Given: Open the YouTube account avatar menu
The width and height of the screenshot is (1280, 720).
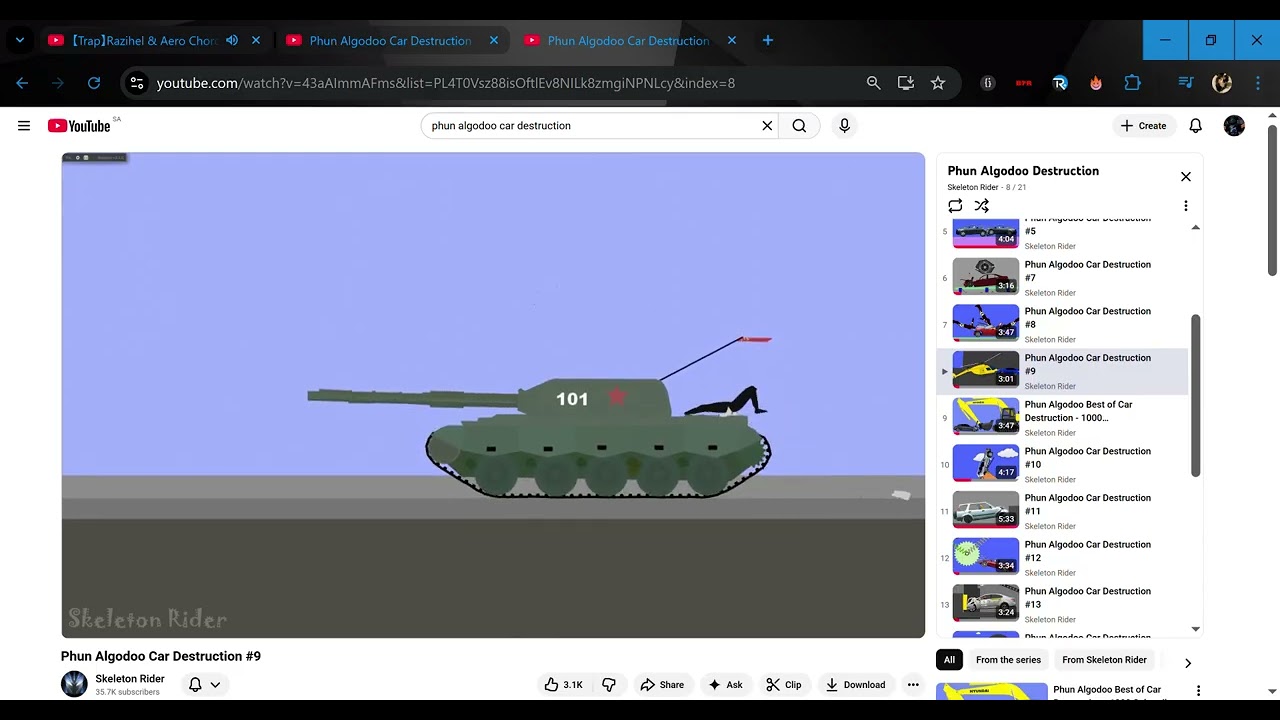Looking at the screenshot, I should click(x=1234, y=126).
